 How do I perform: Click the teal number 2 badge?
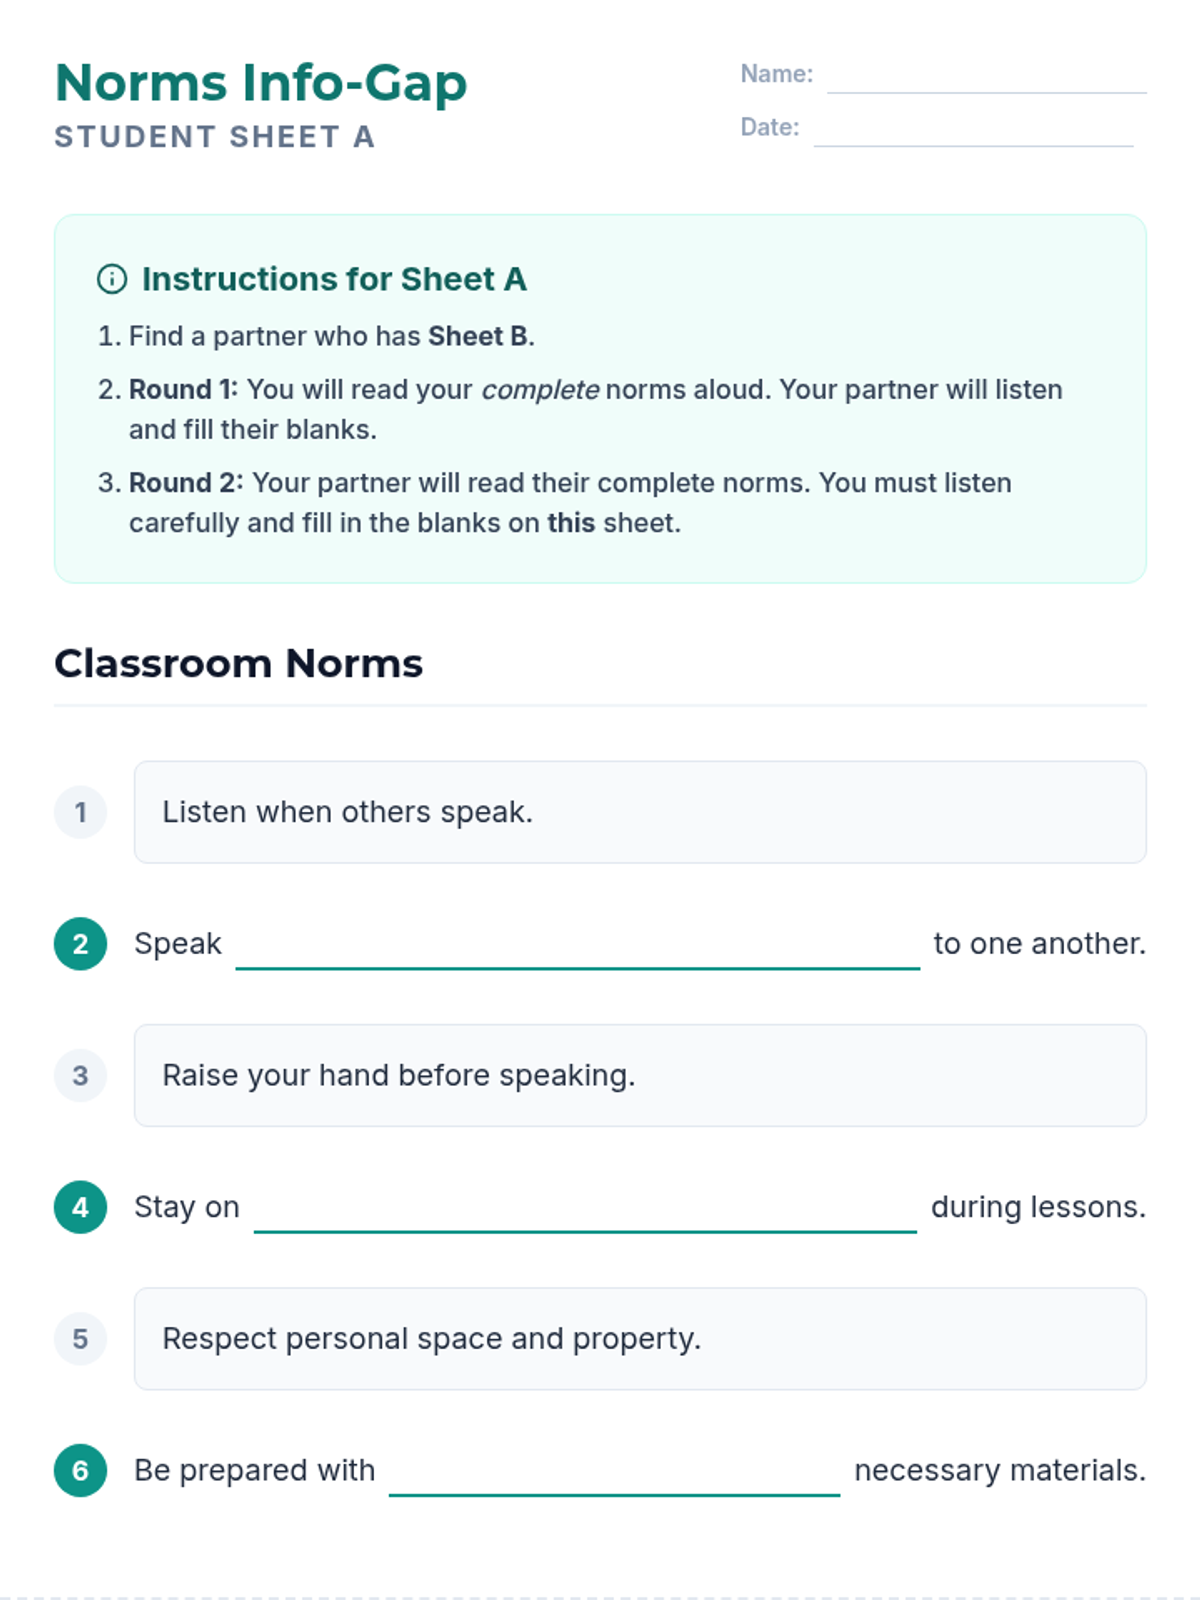click(x=81, y=944)
